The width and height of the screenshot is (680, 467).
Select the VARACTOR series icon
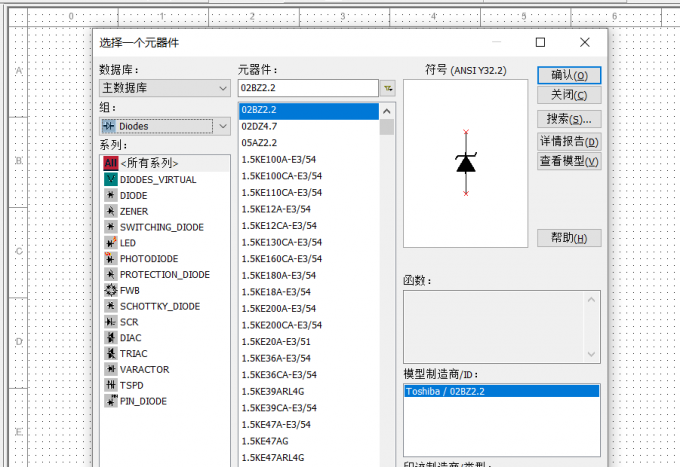click(111, 369)
